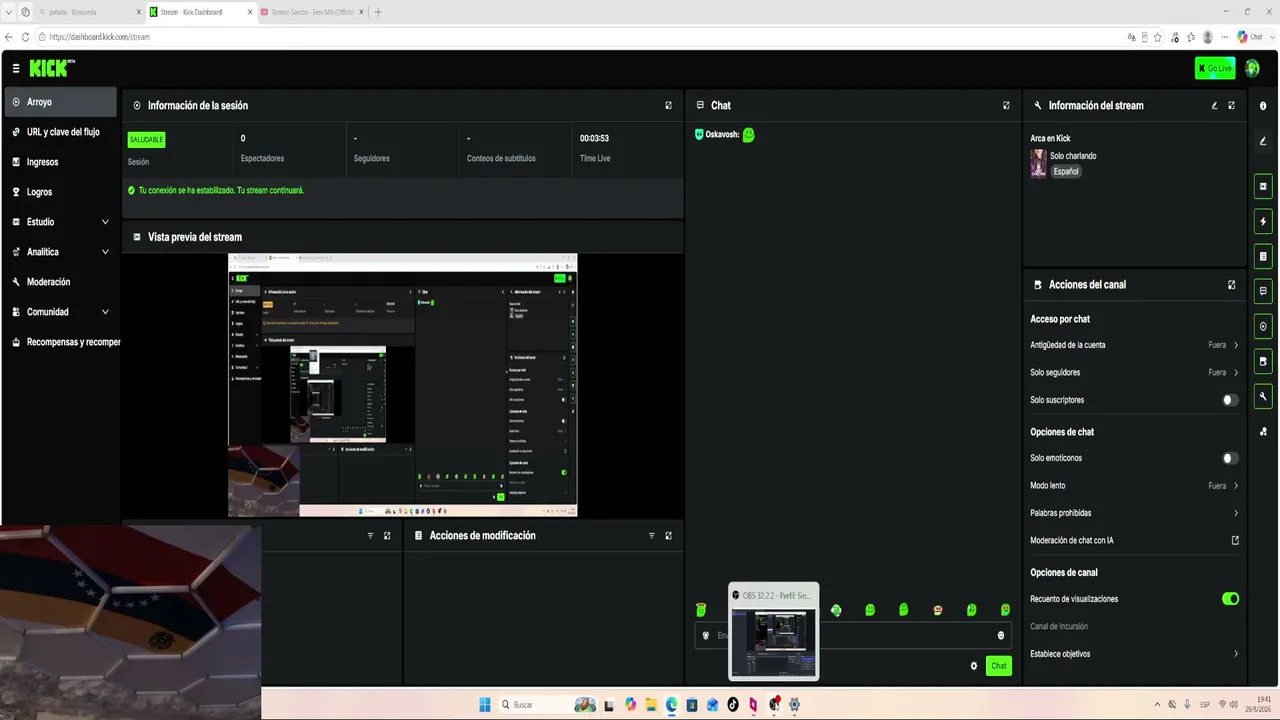Expand the Información del stream panel

click(x=1231, y=105)
